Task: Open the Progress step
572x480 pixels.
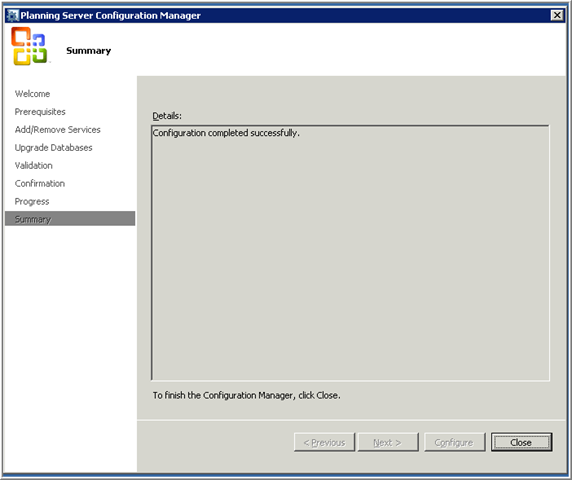Action: tap(32, 201)
